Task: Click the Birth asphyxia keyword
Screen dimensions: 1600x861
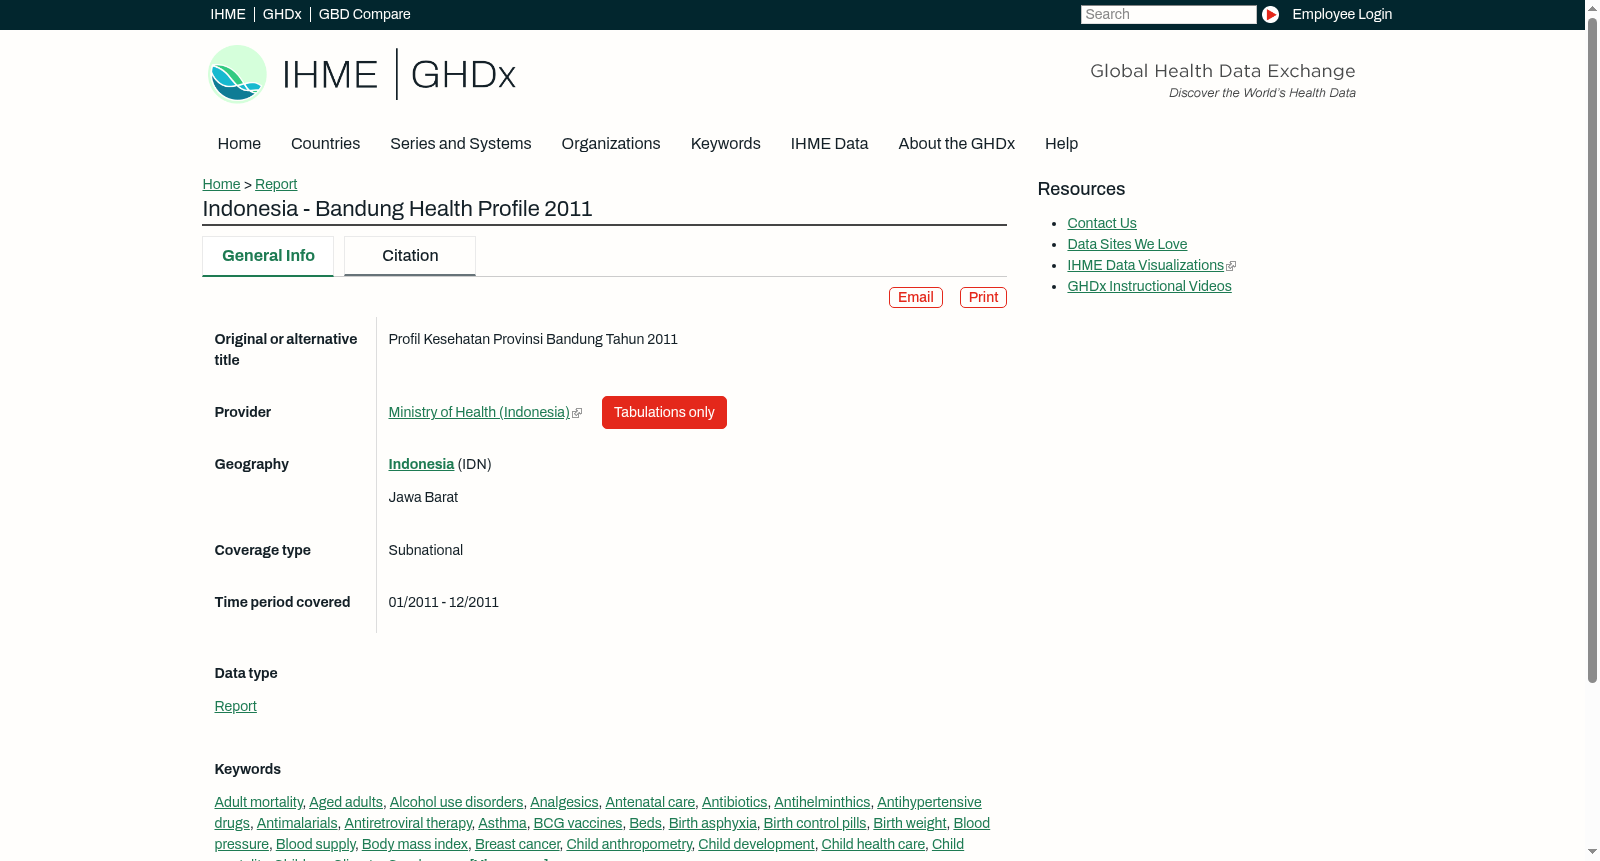Action: pyautogui.click(x=712, y=823)
